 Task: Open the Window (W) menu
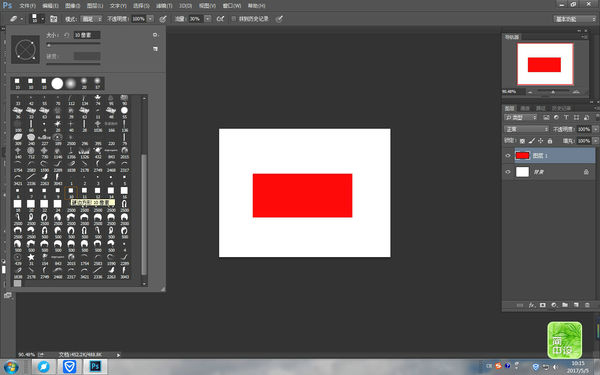232,6
